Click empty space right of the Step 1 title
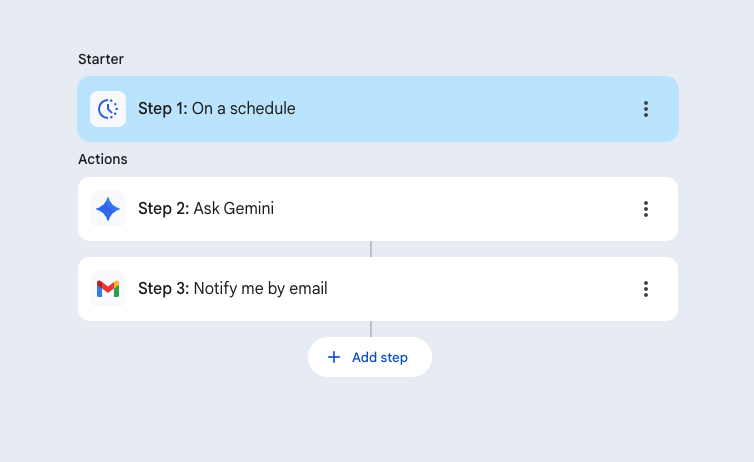Screen dimensions: 754x462 tap(460, 109)
